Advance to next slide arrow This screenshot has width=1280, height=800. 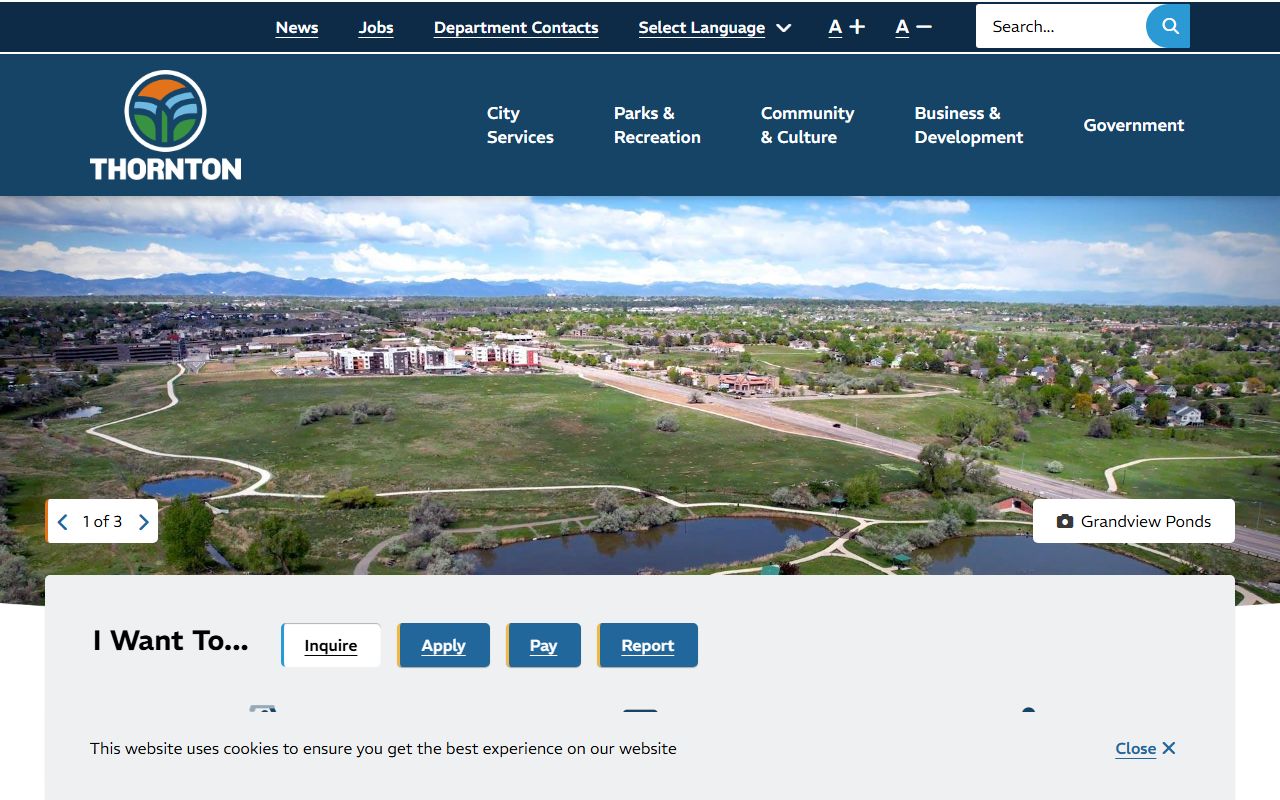(143, 522)
